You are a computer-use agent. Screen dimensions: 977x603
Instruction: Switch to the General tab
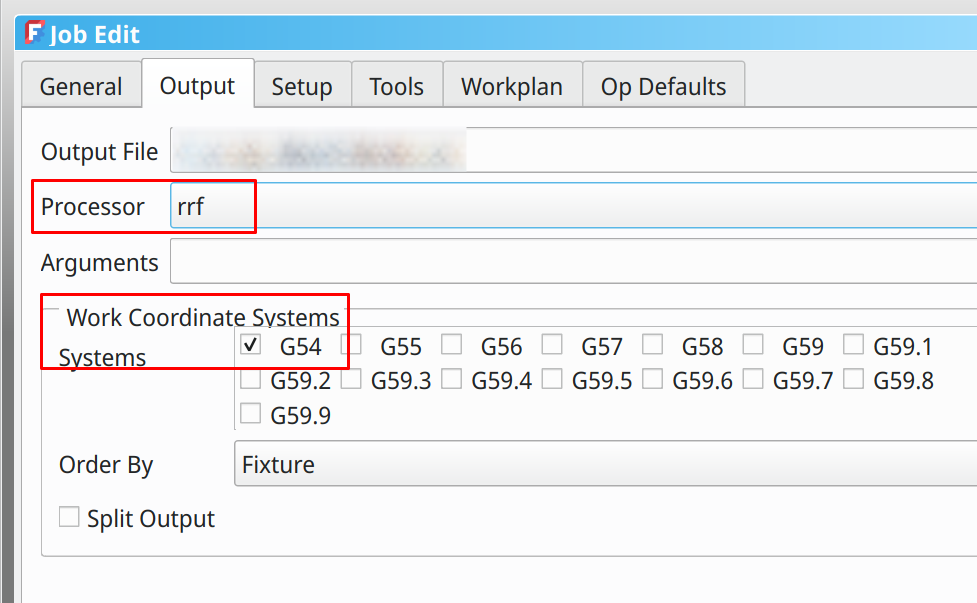click(81, 87)
